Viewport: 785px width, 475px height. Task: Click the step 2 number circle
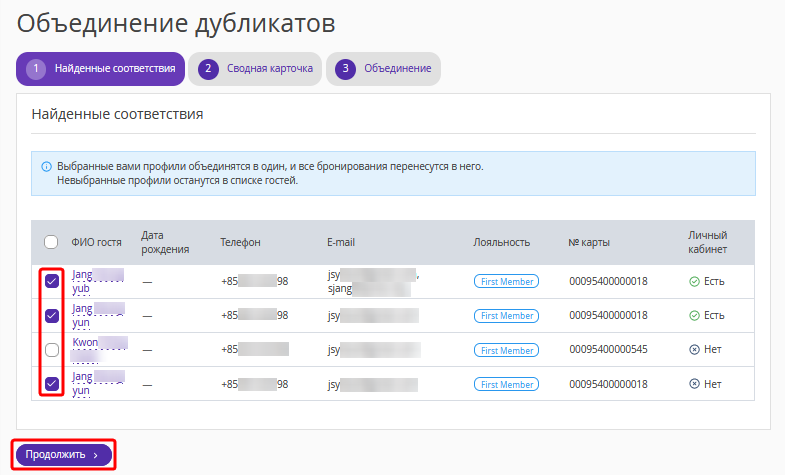coord(209,69)
